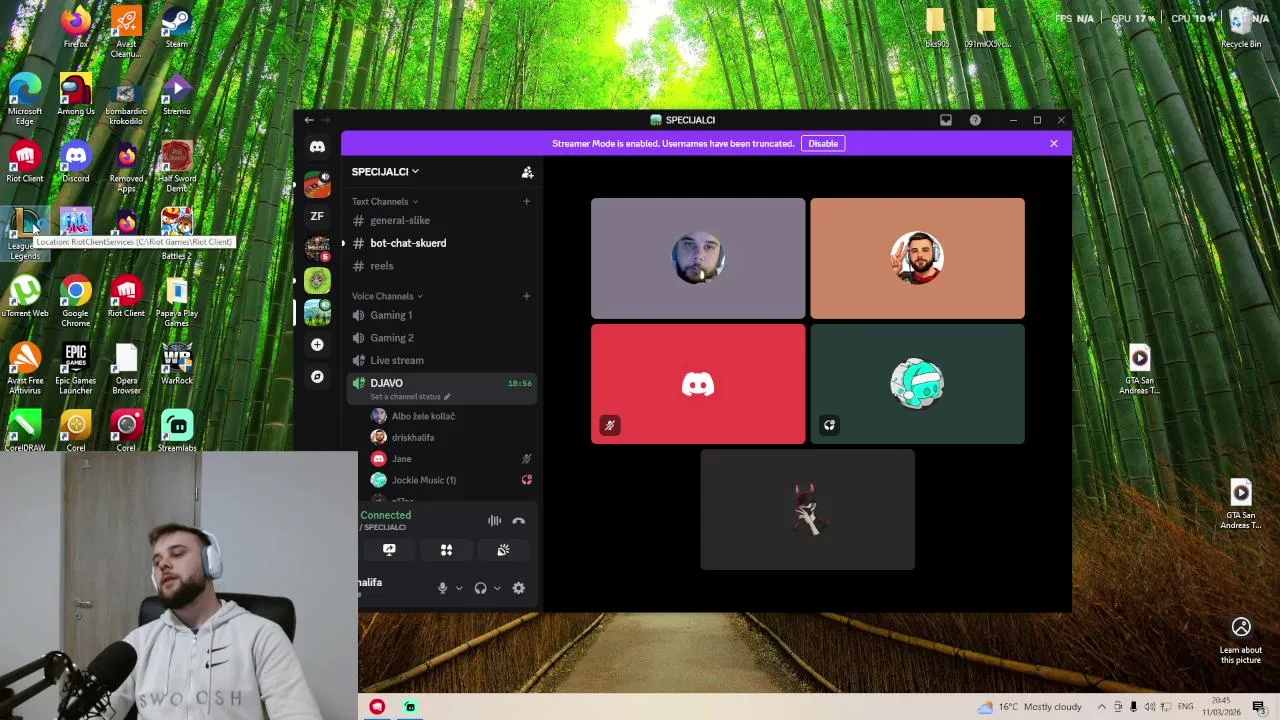Create a new voice channel plus icon
1280x720 pixels.
pyautogui.click(x=526, y=296)
